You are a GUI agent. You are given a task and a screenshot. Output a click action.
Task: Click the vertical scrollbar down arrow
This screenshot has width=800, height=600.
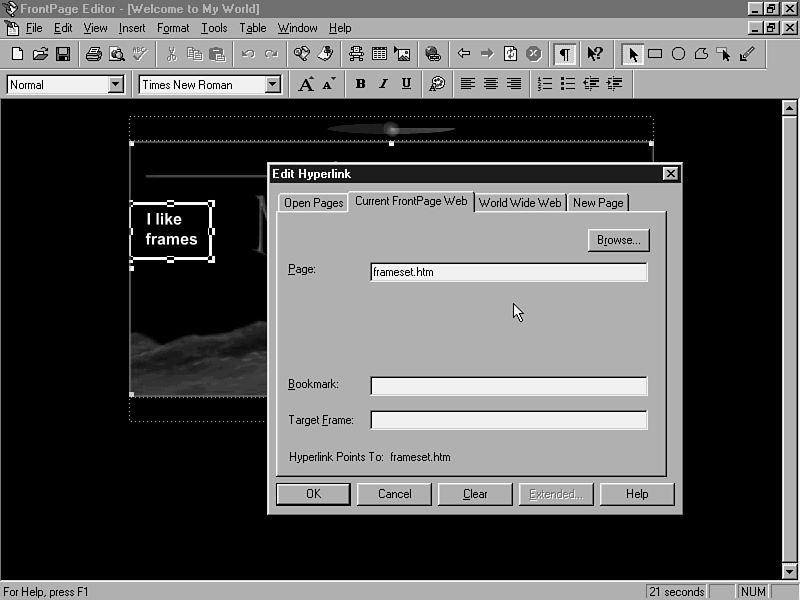[789, 572]
